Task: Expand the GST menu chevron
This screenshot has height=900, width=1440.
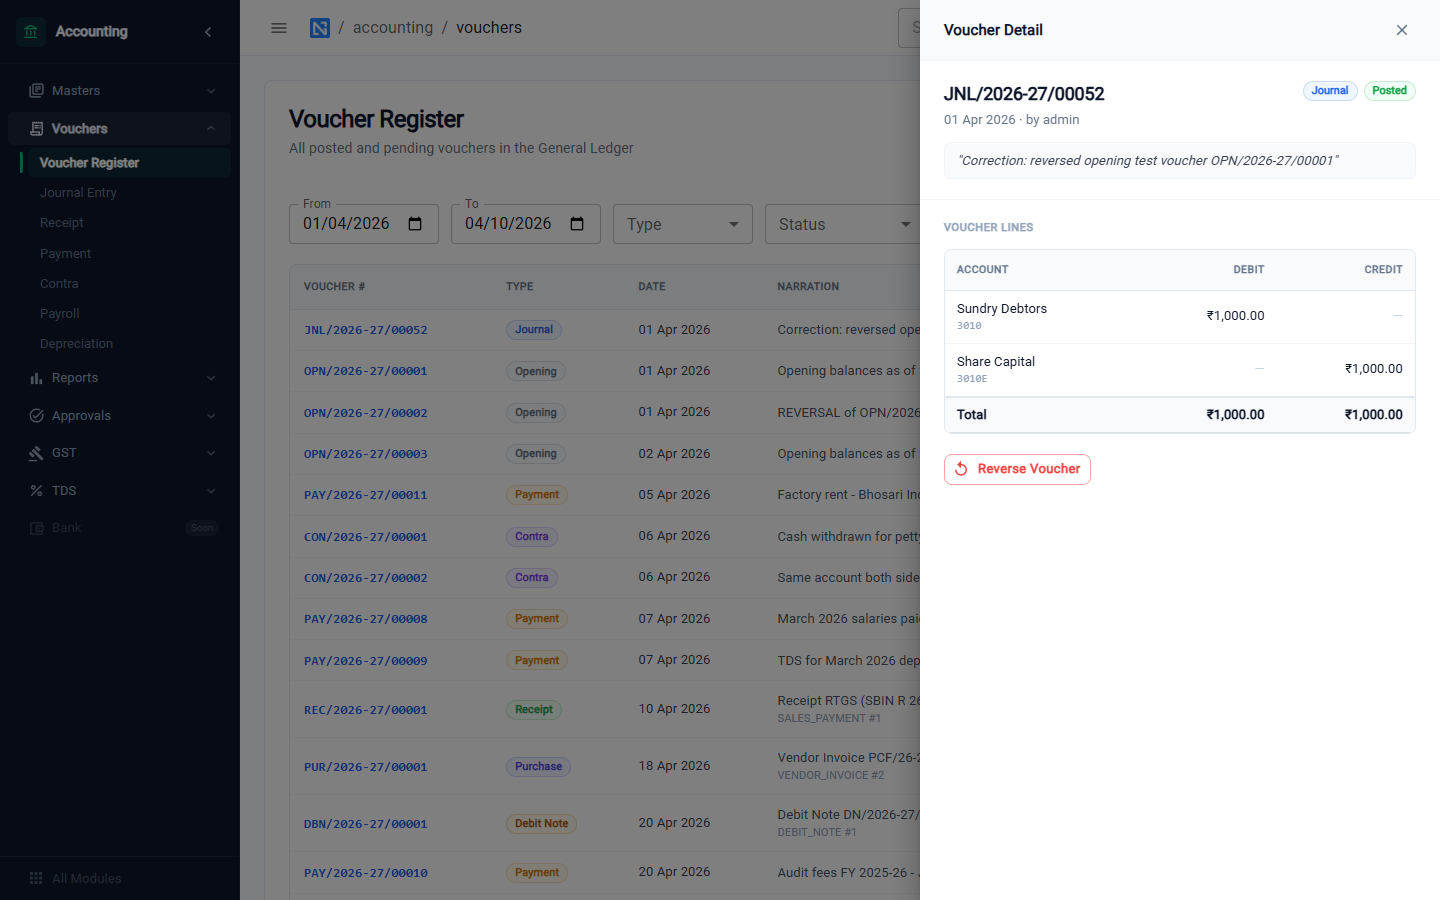Action: tap(211, 453)
